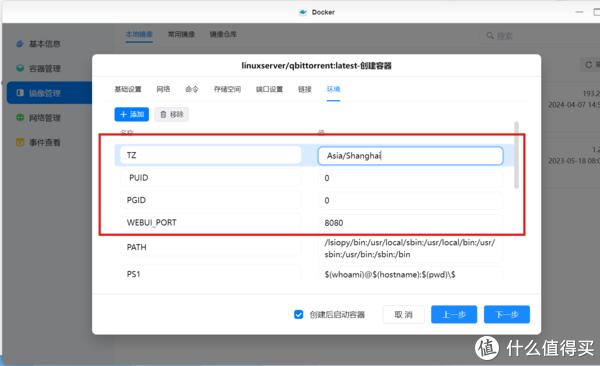
Task: Open the 本地镜像 tab in Docker window
Action: click(139, 34)
